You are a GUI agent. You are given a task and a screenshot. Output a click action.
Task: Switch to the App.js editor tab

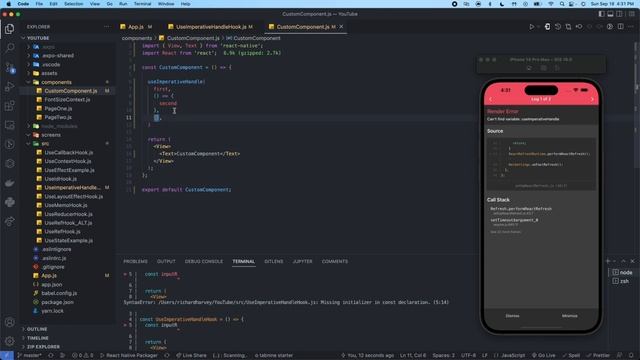[136, 27]
